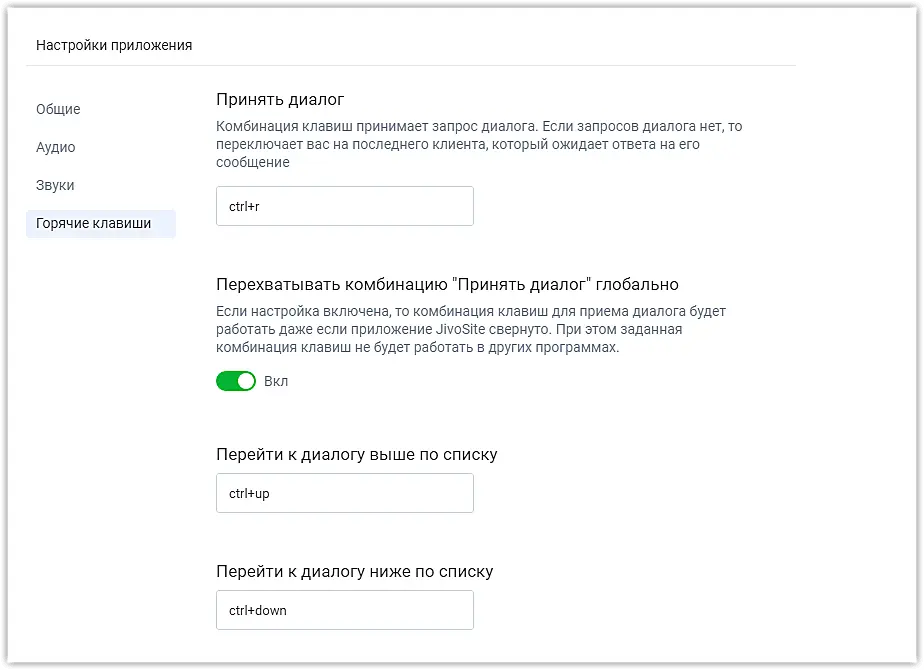Click the description starting Если настройка включена
Viewport: 924px width, 670px height.
click(470, 311)
